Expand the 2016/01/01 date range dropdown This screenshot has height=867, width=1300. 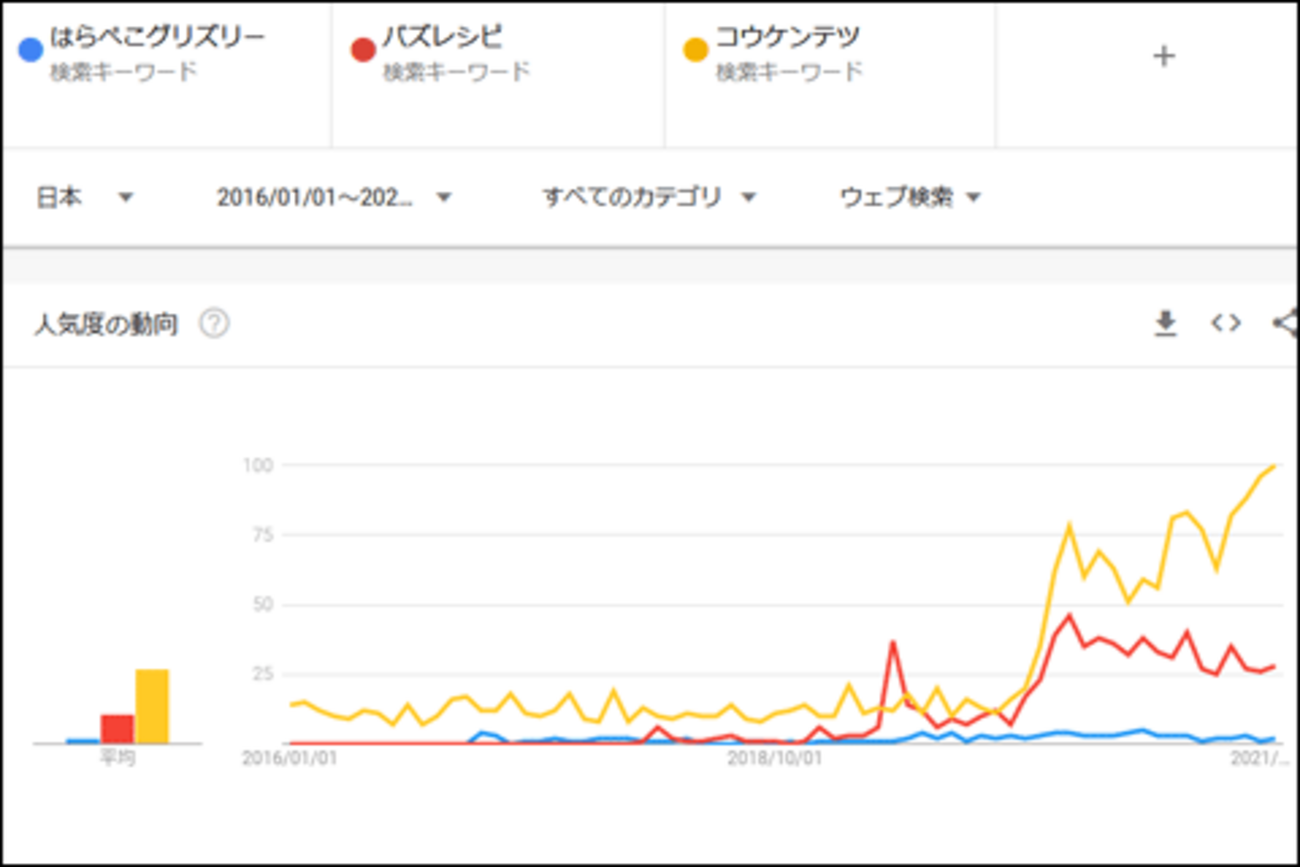334,197
